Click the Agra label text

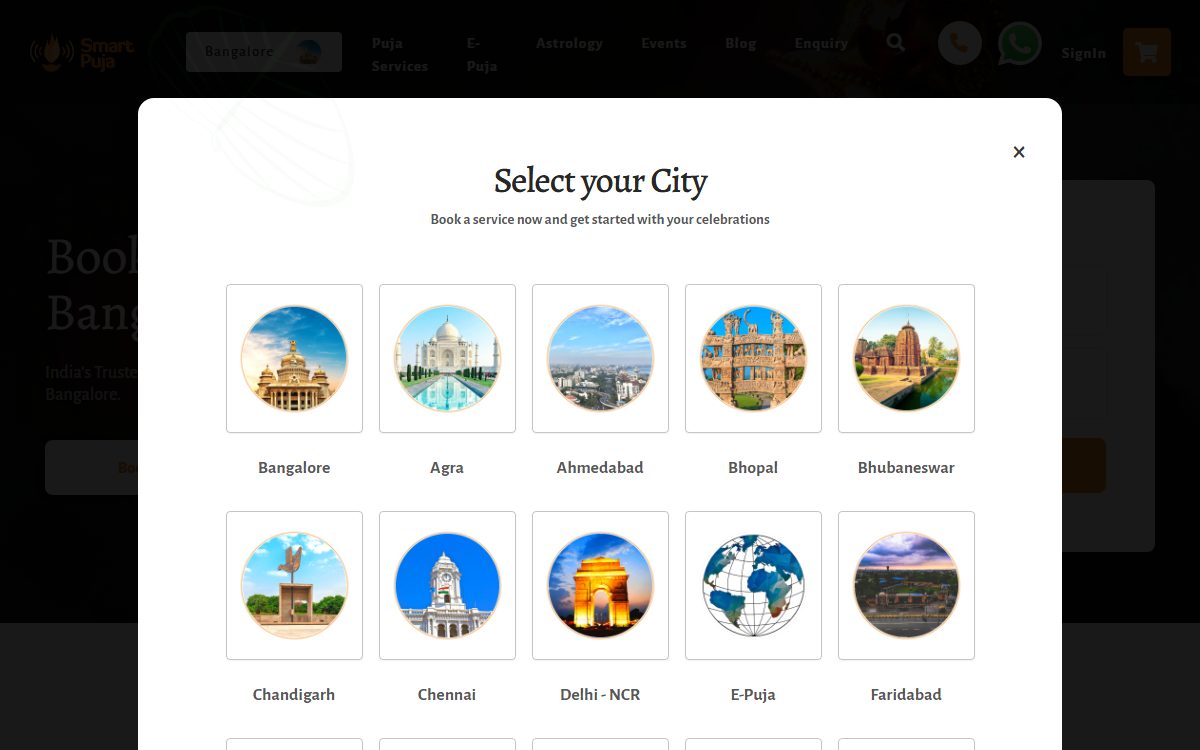click(447, 468)
